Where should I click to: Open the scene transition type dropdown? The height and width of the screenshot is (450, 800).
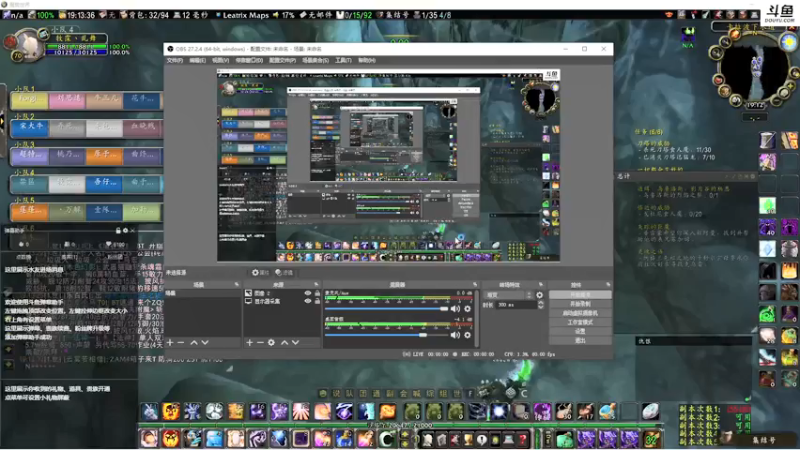coord(508,295)
